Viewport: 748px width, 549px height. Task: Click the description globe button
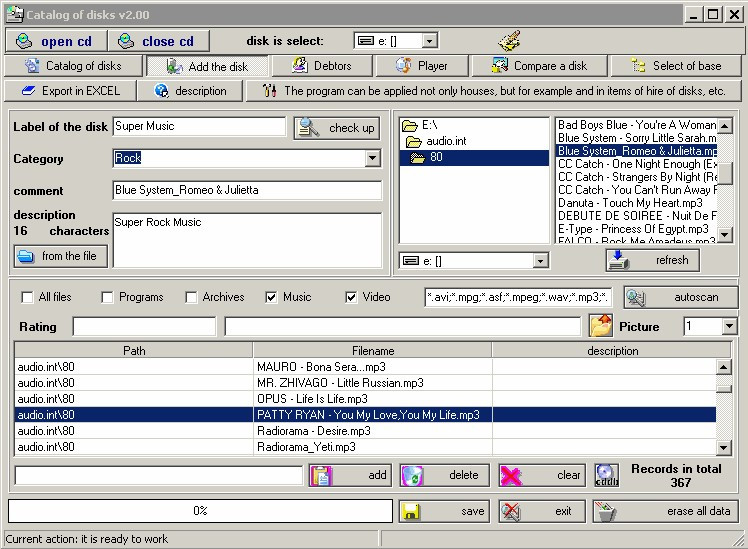[x=162, y=91]
